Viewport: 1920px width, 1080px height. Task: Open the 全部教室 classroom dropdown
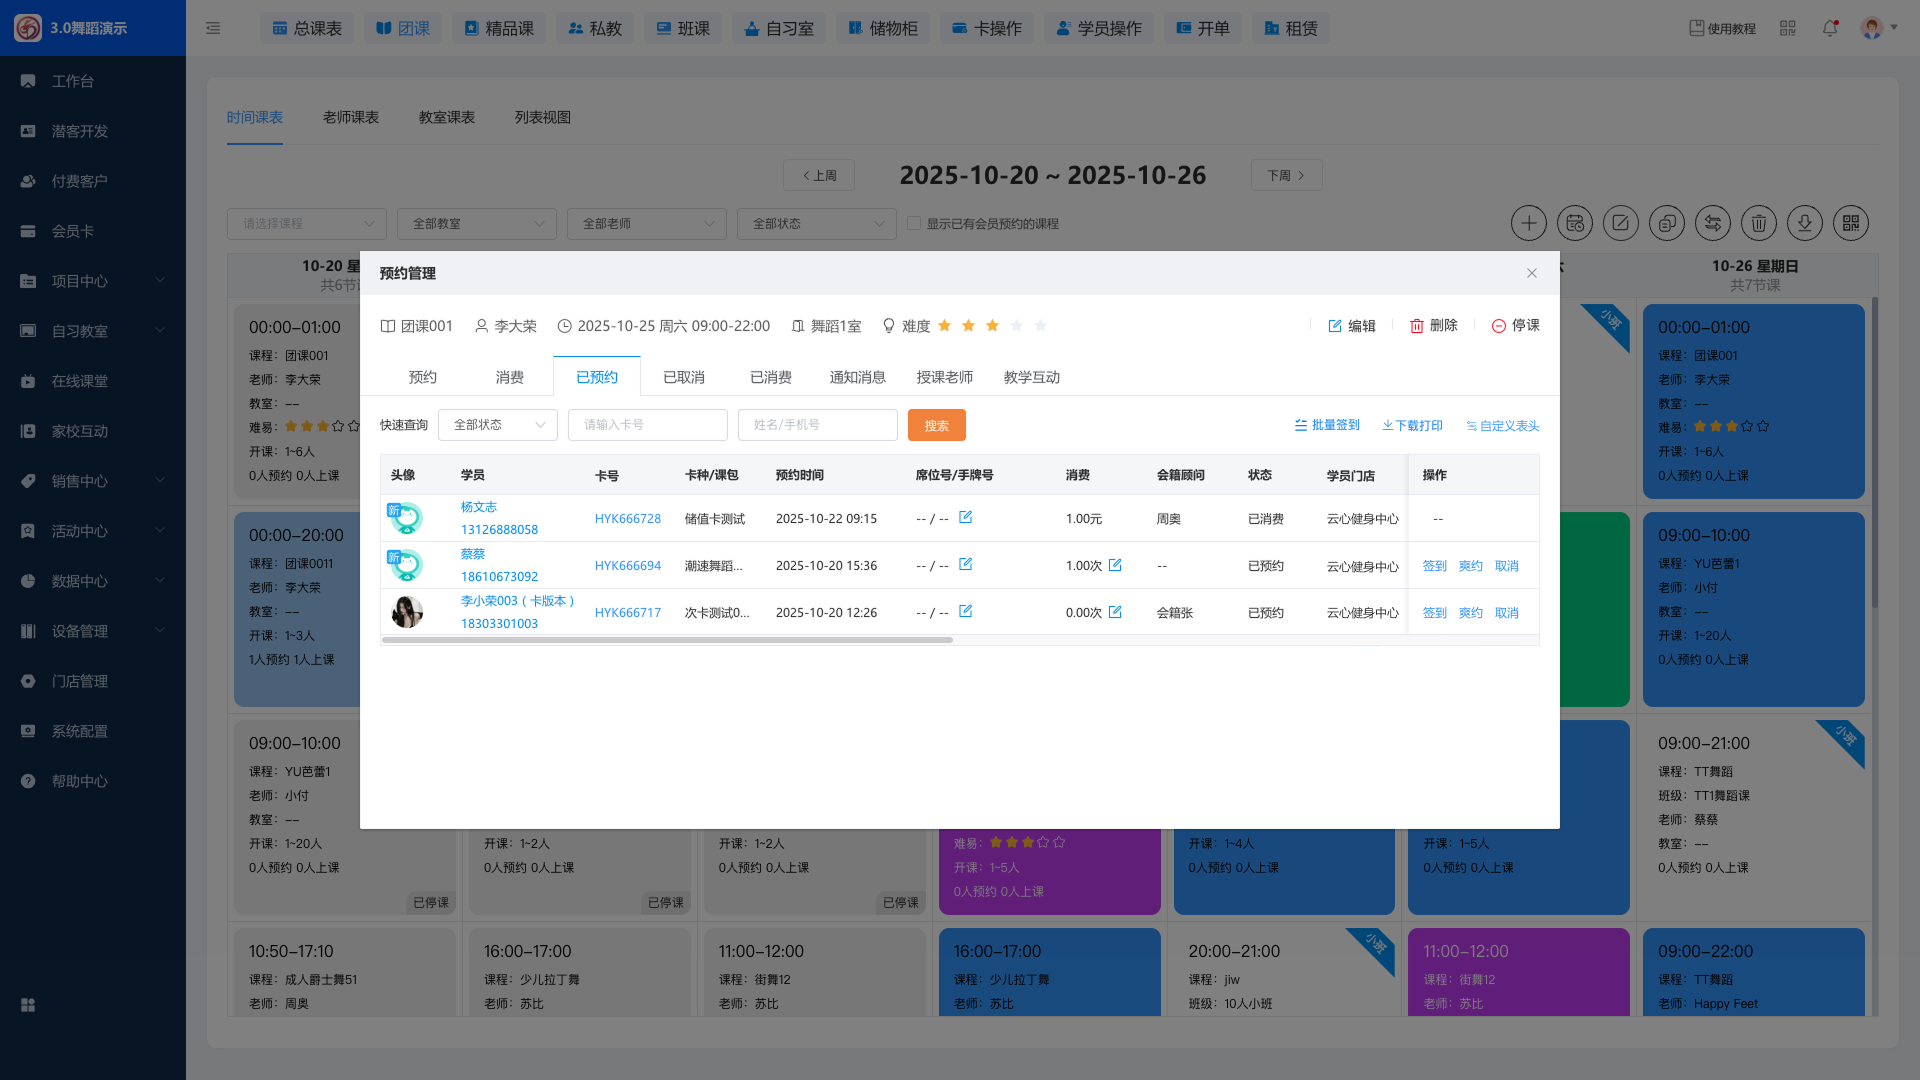[x=477, y=224]
